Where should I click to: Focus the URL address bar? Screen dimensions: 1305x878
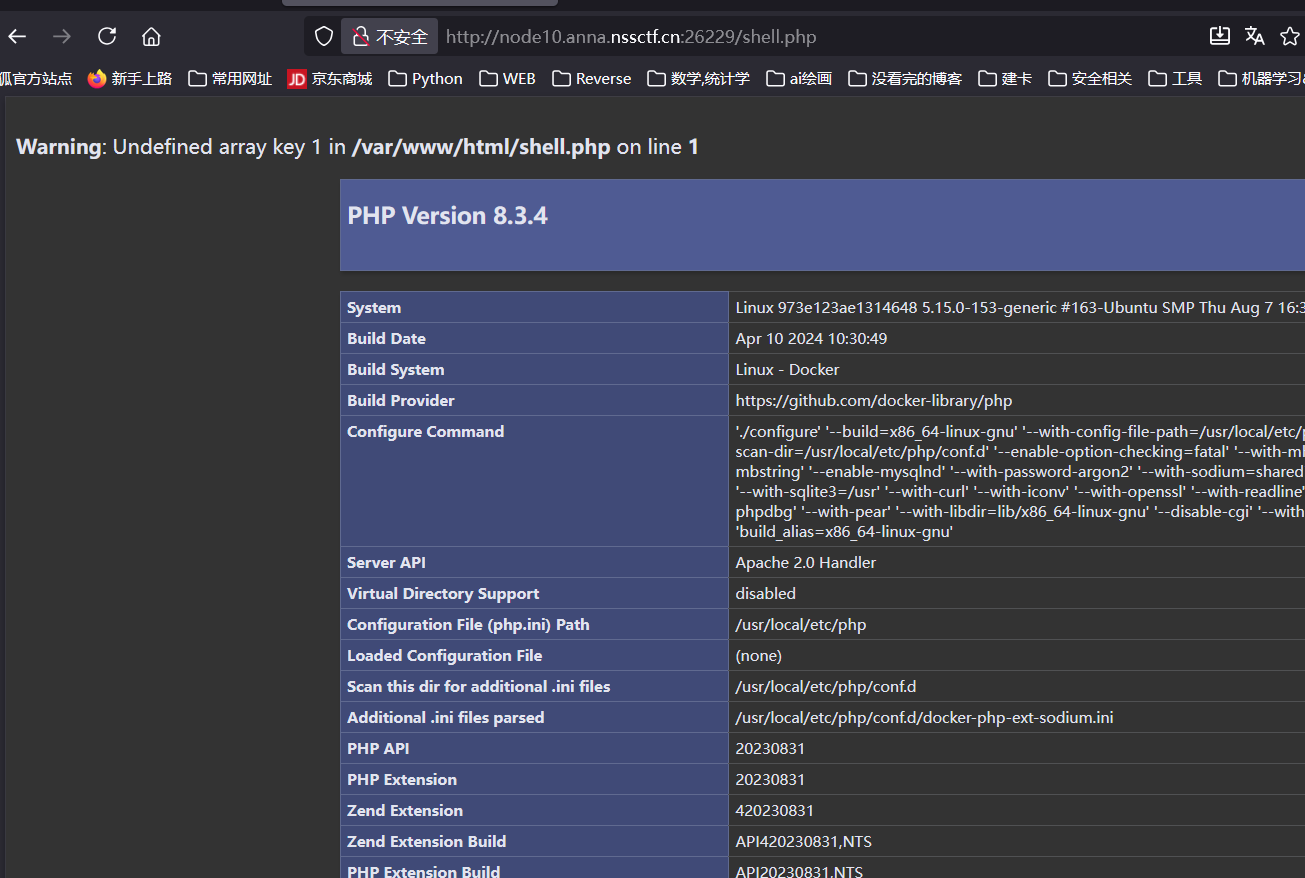coord(631,37)
